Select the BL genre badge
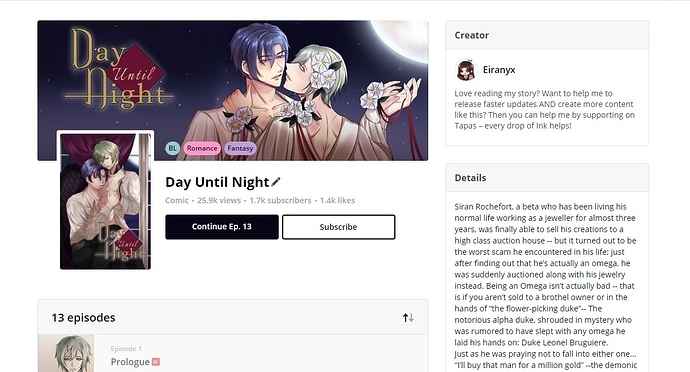690x372 pixels. click(x=172, y=148)
